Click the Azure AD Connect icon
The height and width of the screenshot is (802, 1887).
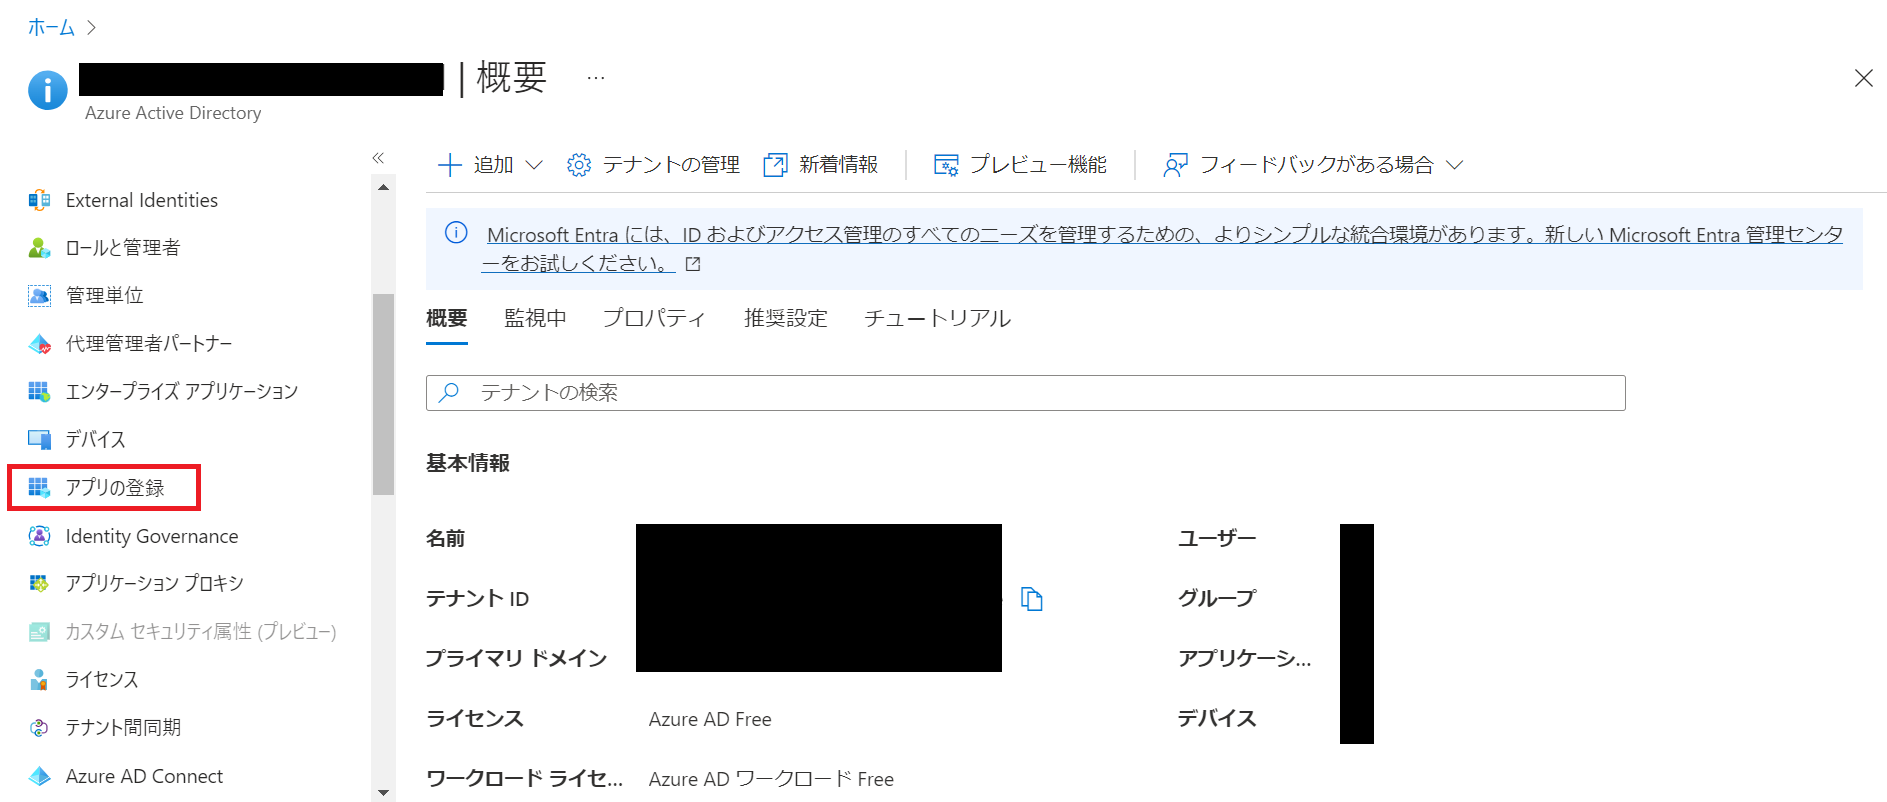tap(39, 776)
